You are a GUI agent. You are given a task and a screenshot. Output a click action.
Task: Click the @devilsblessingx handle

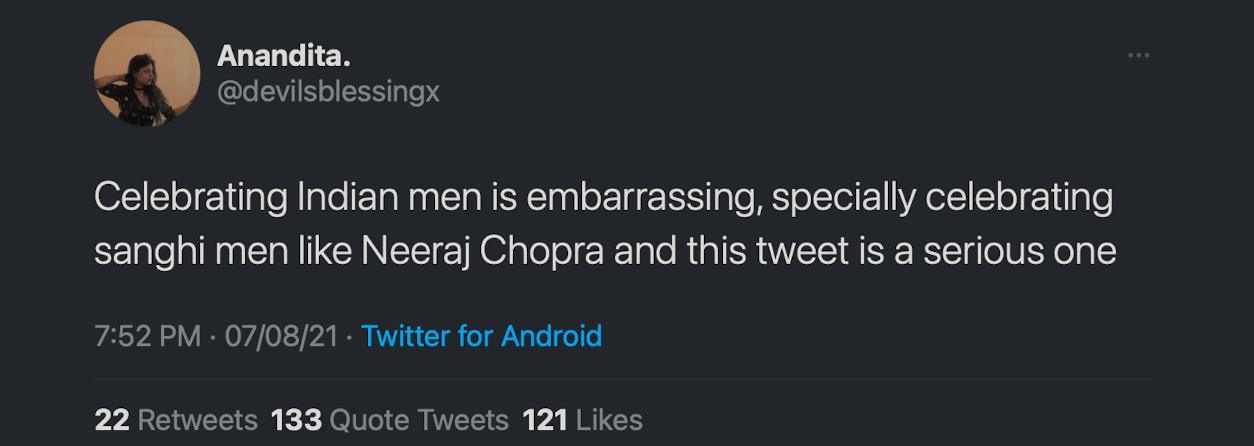click(x=328, y=92)
